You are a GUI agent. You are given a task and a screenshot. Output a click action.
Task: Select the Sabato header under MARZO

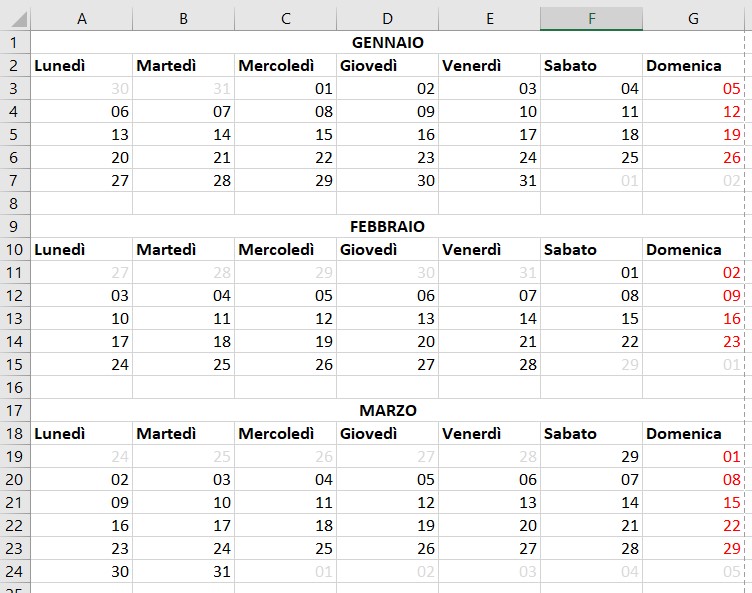coord(570,433)
